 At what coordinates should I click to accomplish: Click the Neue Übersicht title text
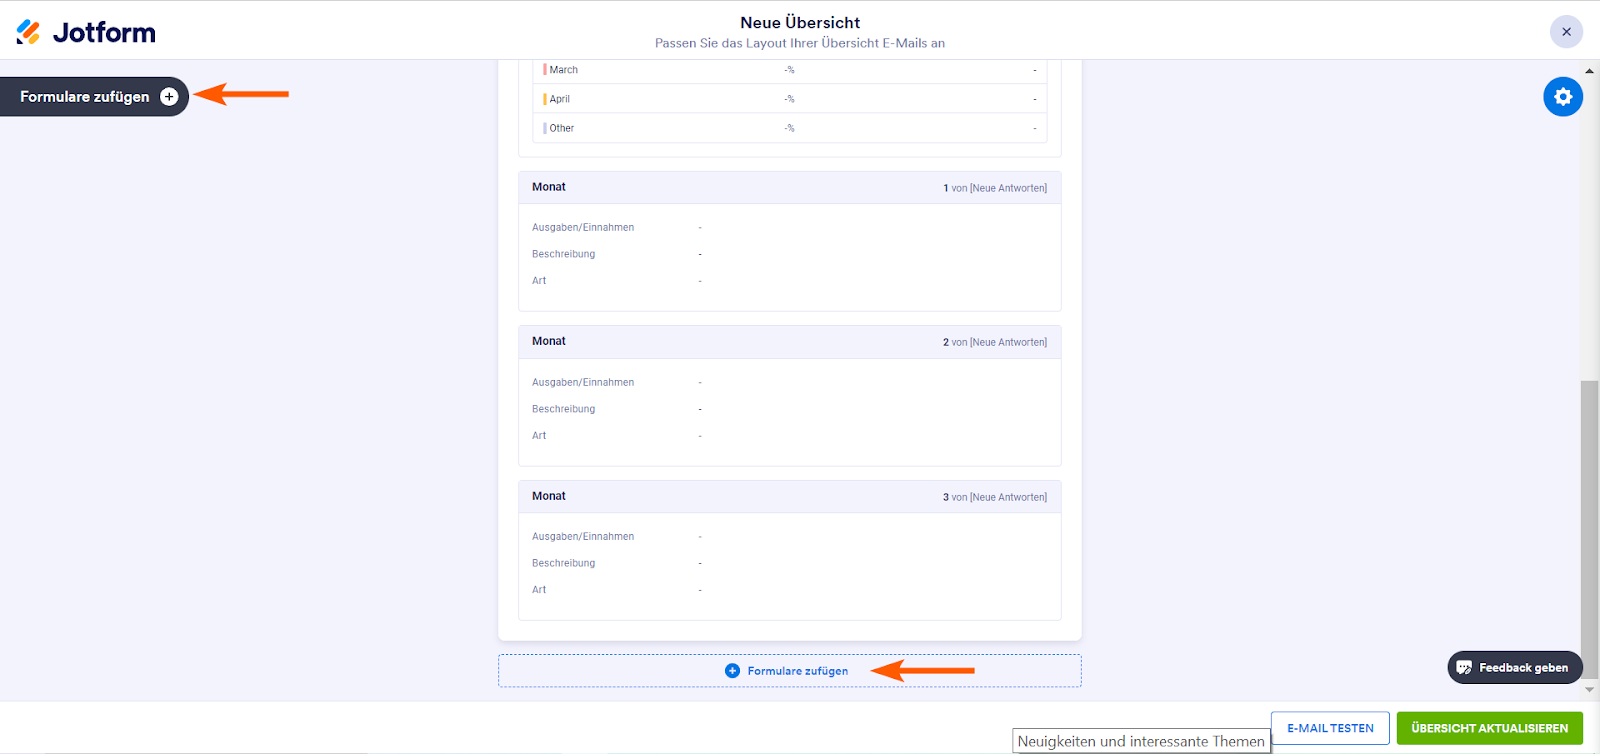pyautogui.click(x=800, y=22)
